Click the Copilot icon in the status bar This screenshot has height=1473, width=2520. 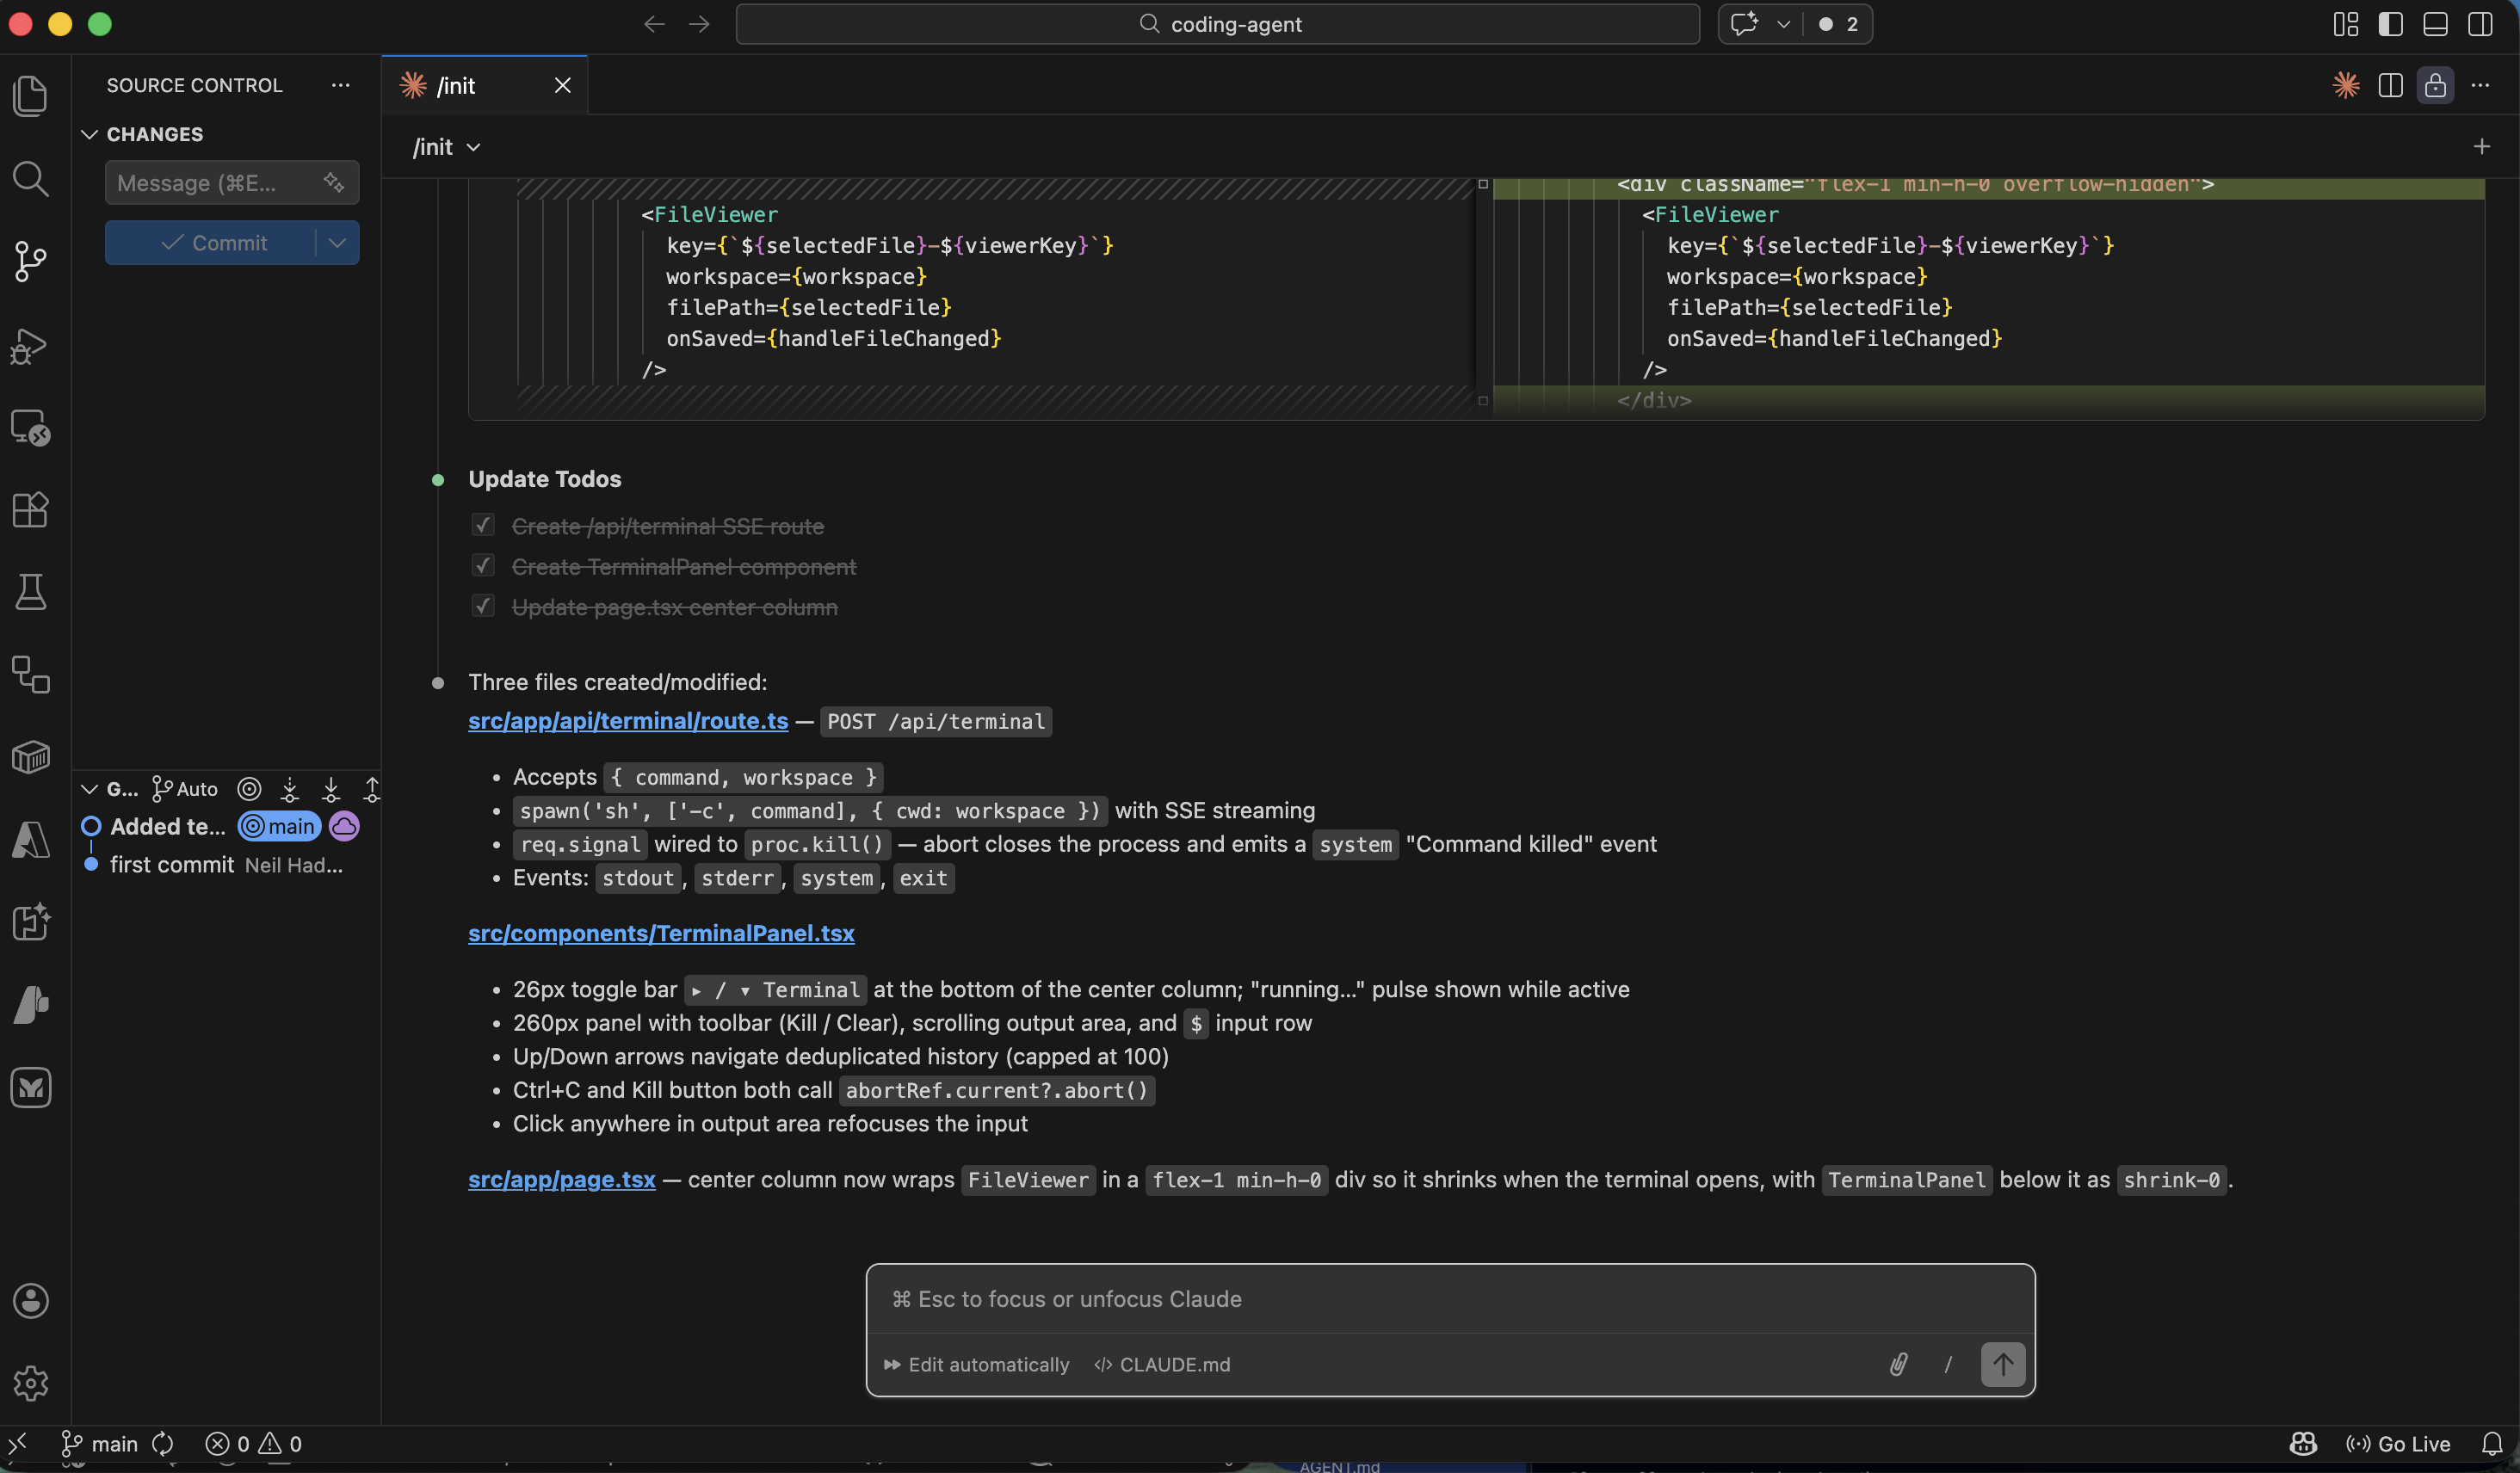[x=2303, y=1443]
